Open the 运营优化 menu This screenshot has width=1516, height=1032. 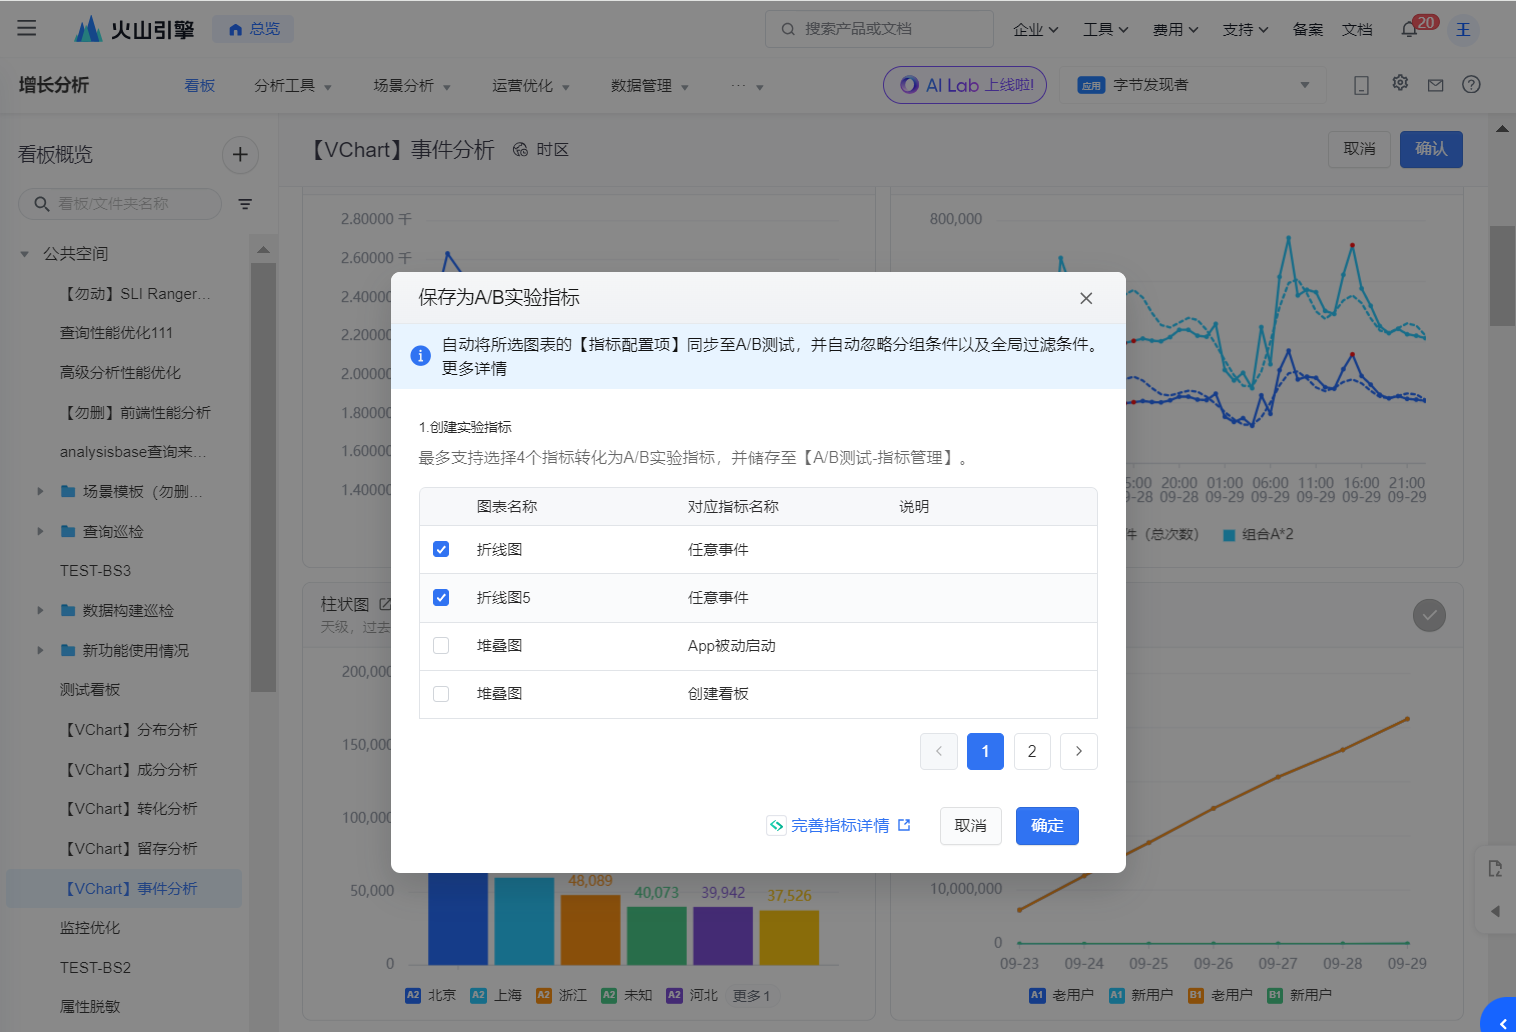point(531,86)
